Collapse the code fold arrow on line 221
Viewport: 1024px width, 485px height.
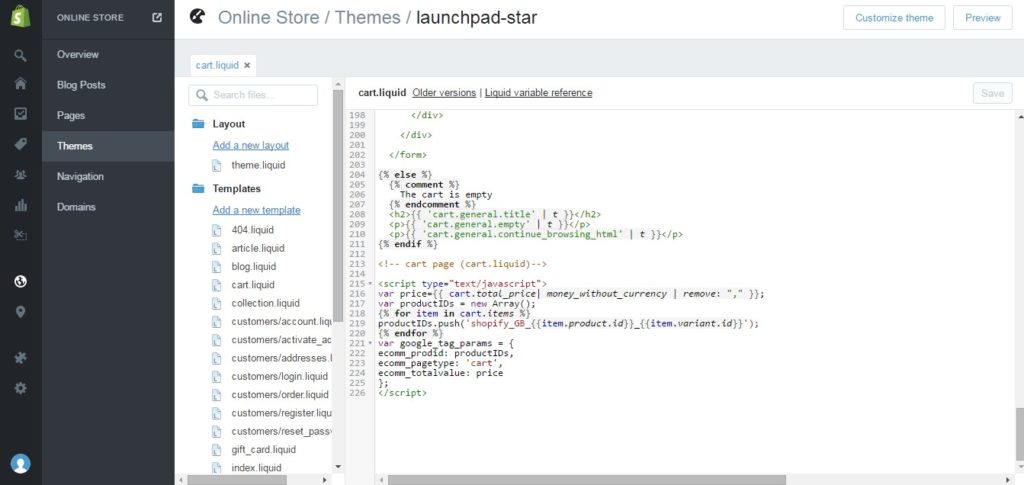pyautogui.click(x=371, y=343)
